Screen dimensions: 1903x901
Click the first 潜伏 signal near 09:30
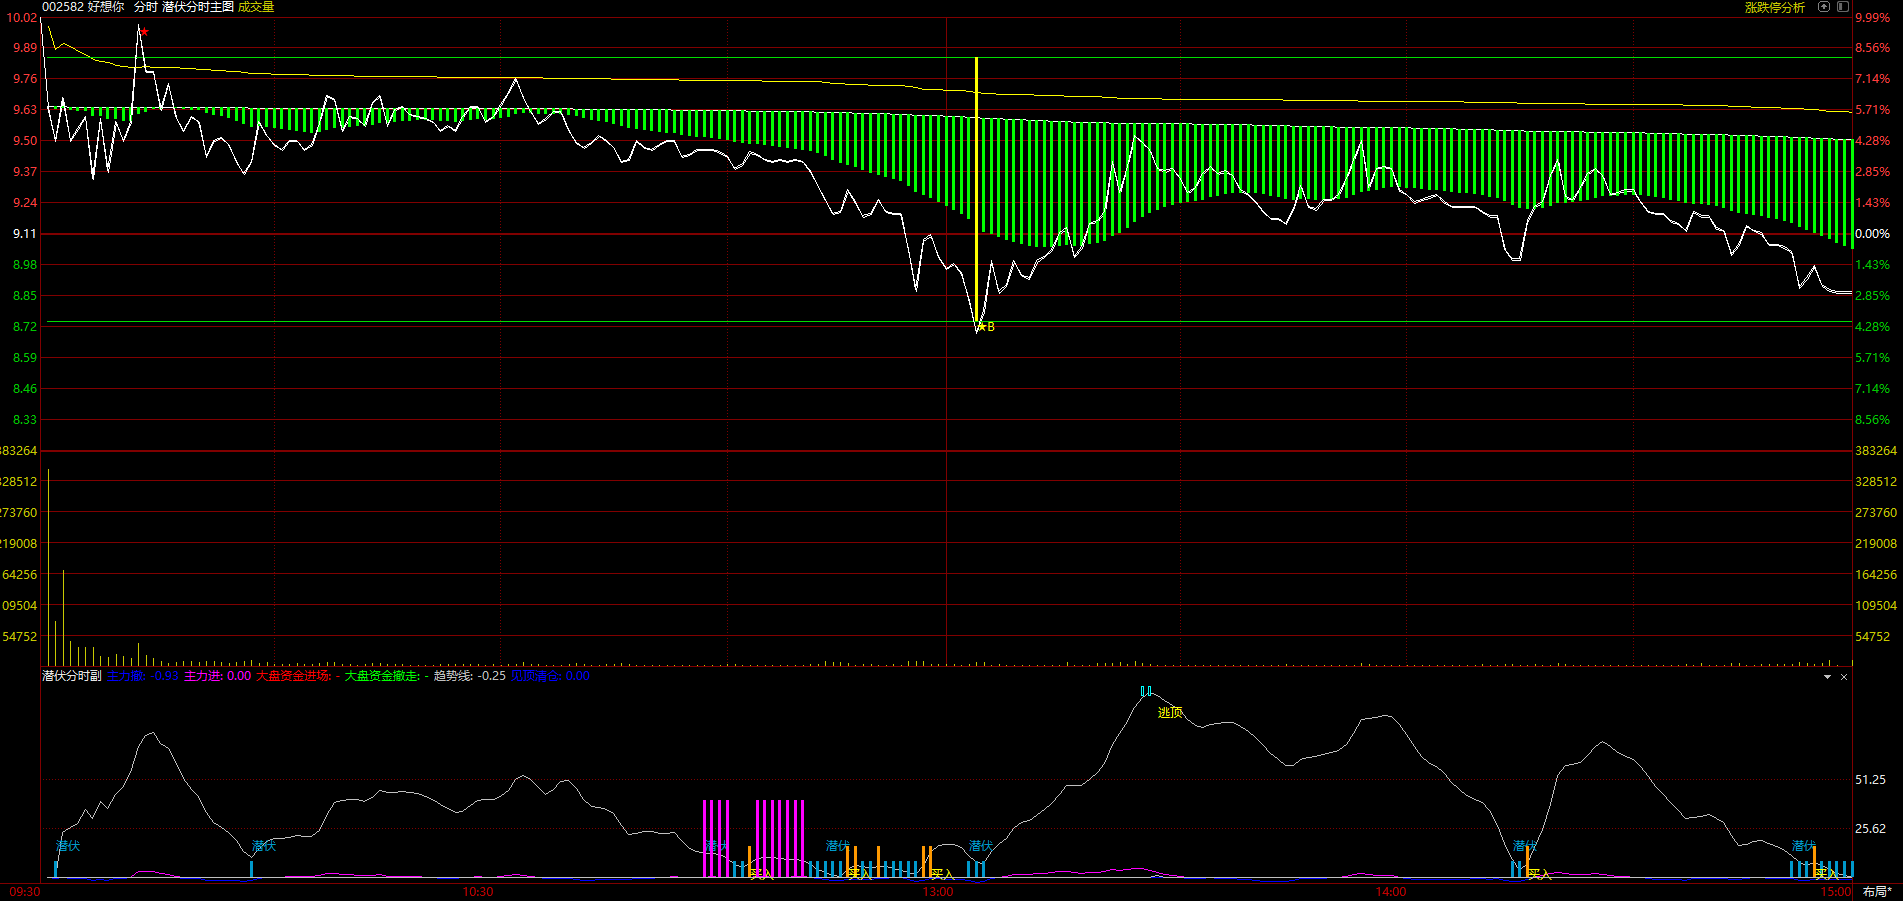click(x=68, y=846)
